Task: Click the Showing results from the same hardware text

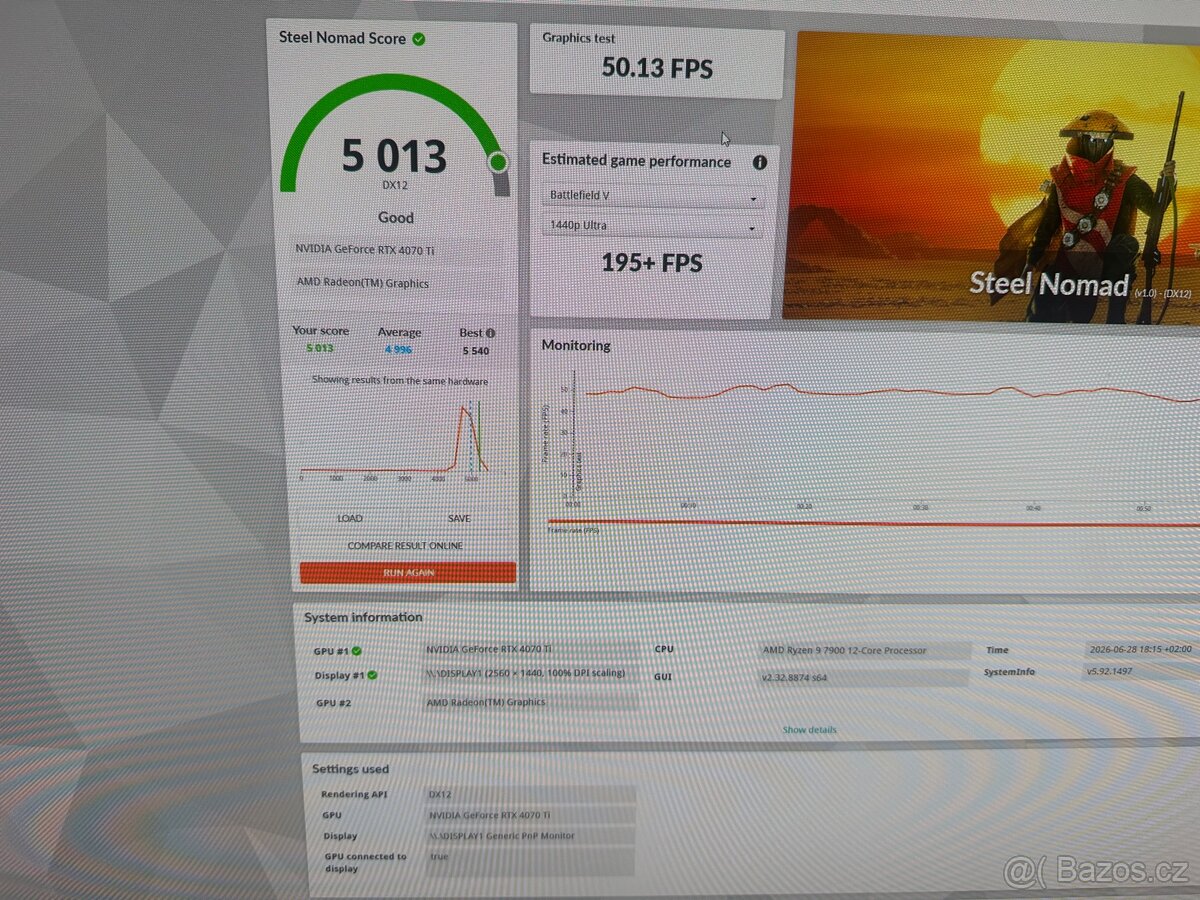Action: 400,380
